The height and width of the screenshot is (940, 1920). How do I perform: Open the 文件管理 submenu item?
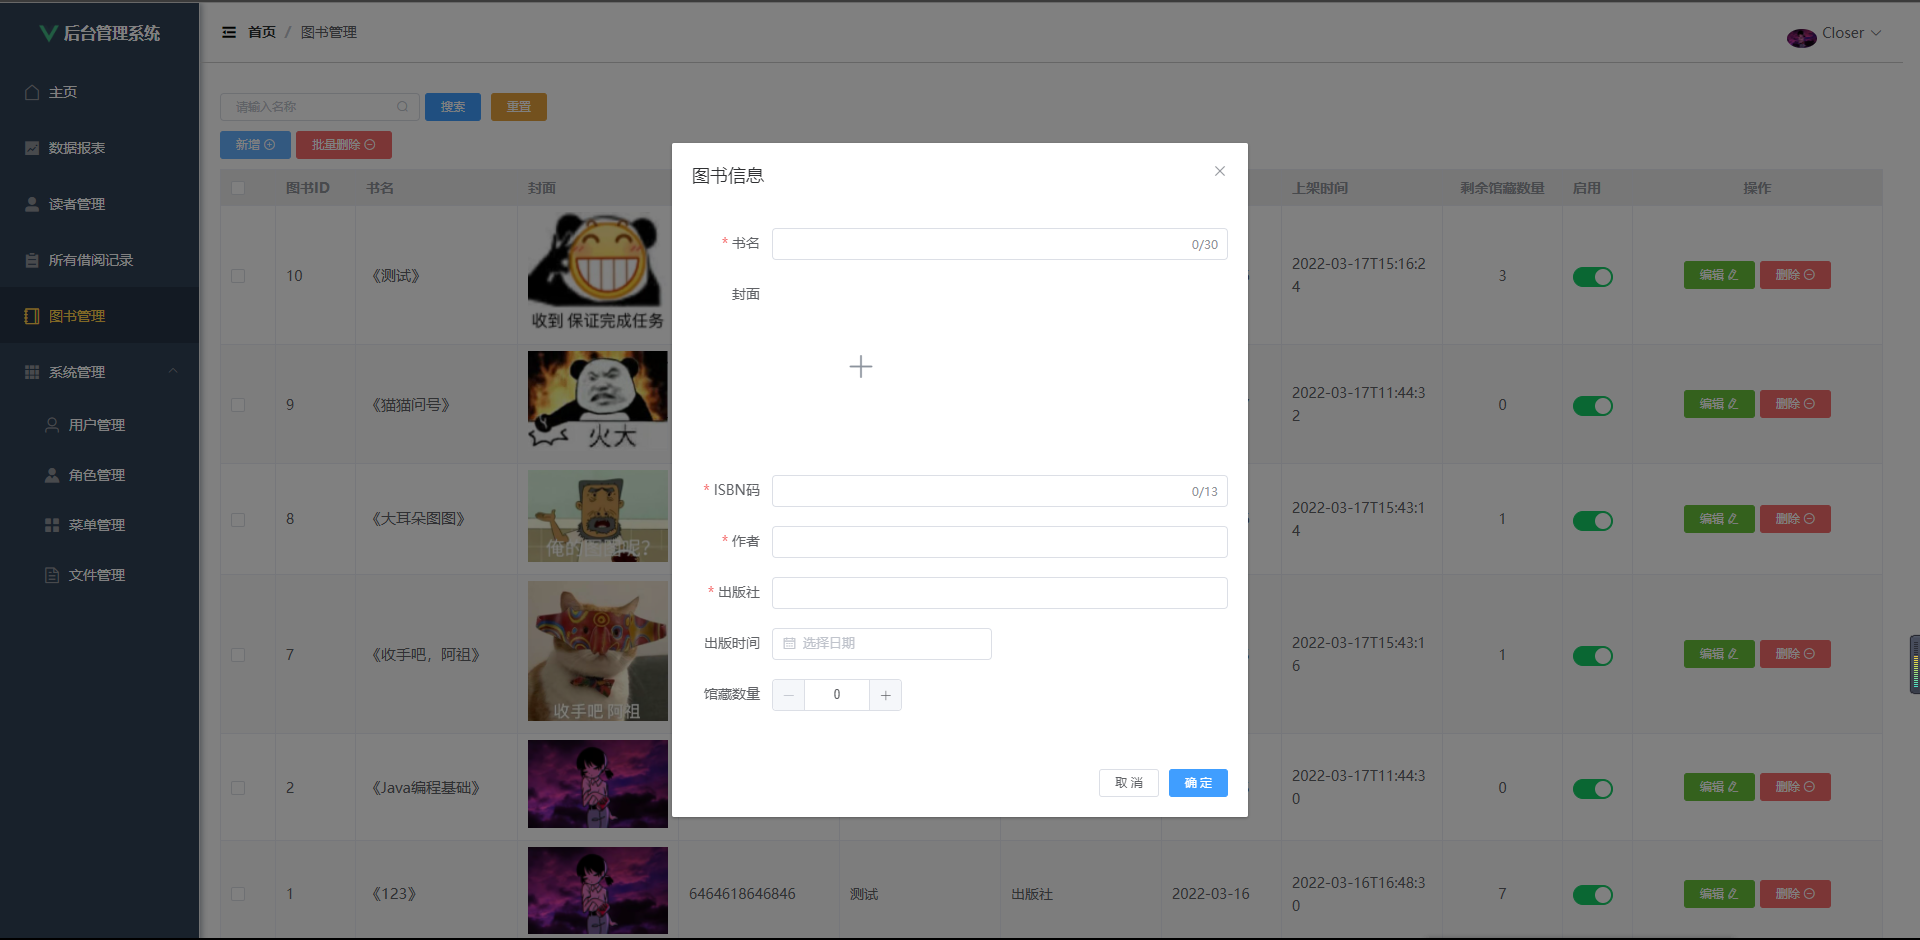tap(100, 575)
